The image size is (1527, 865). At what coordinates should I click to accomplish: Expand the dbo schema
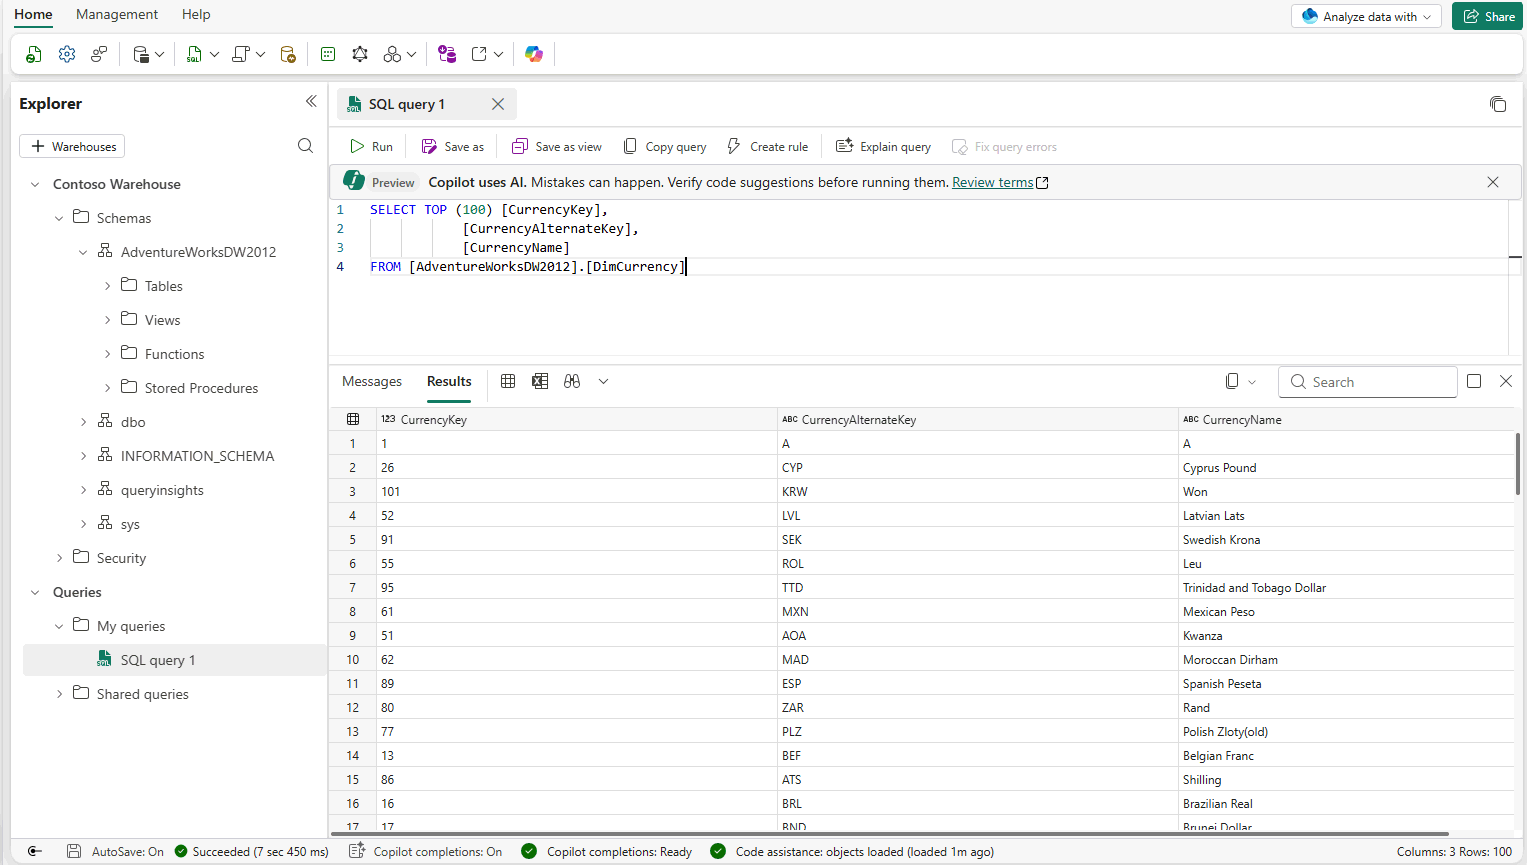[x=83, y=422]
